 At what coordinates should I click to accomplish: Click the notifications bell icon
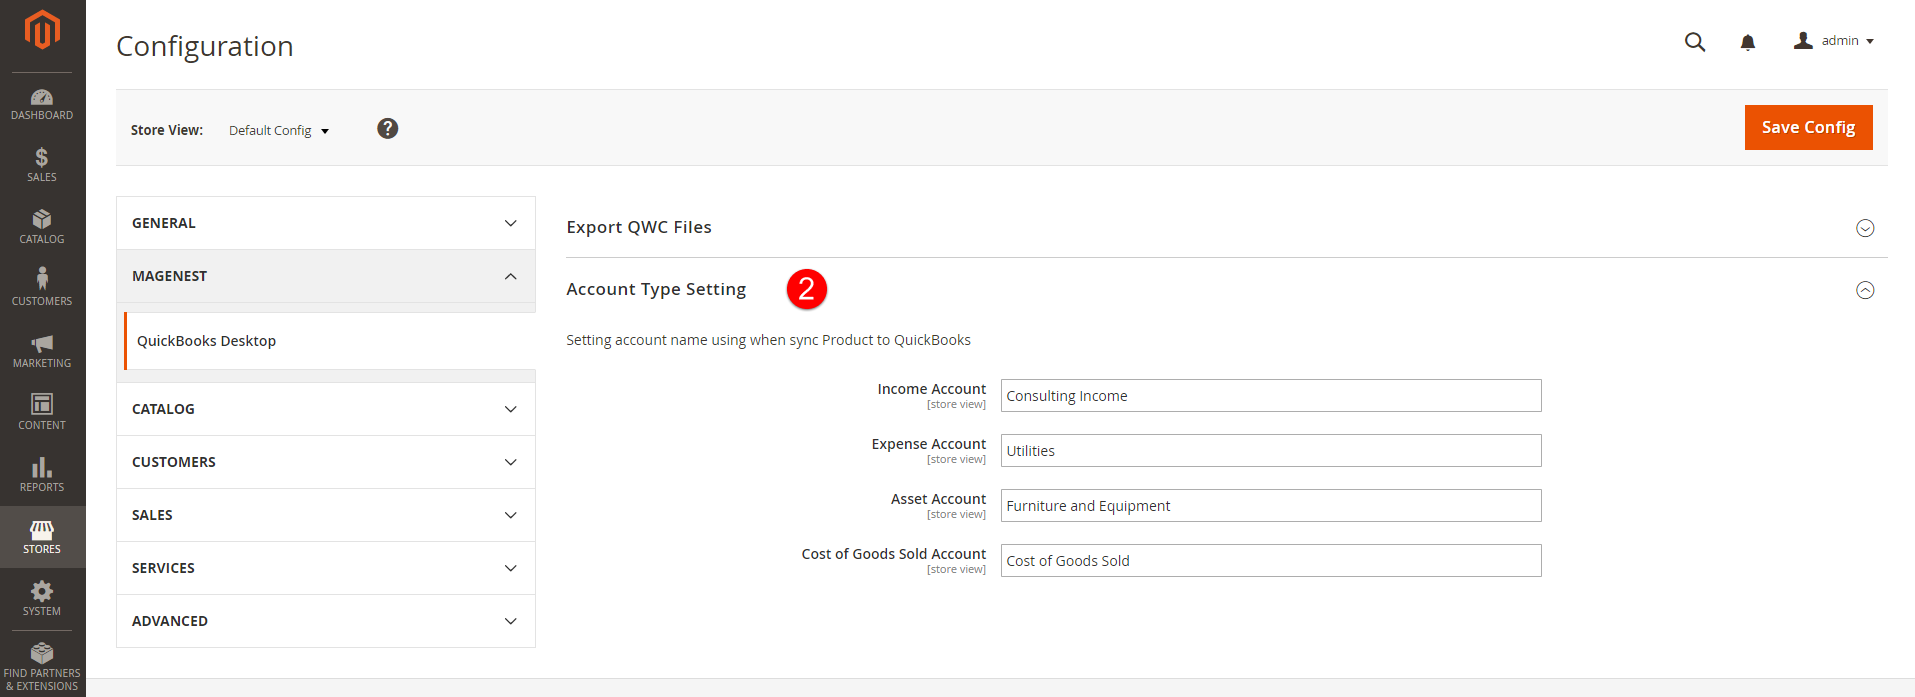pos(1747,42)
